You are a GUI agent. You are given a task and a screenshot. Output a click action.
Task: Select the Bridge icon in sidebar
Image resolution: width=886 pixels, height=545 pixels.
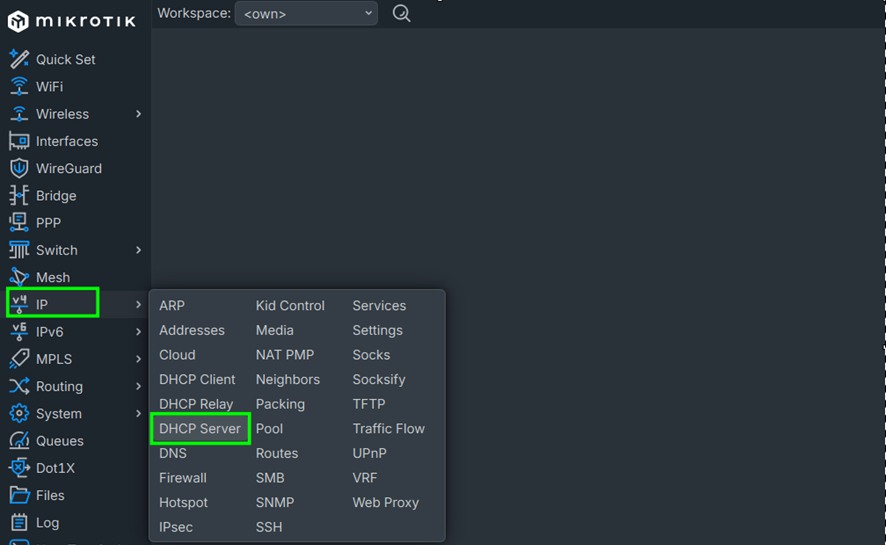click(19, 196)
